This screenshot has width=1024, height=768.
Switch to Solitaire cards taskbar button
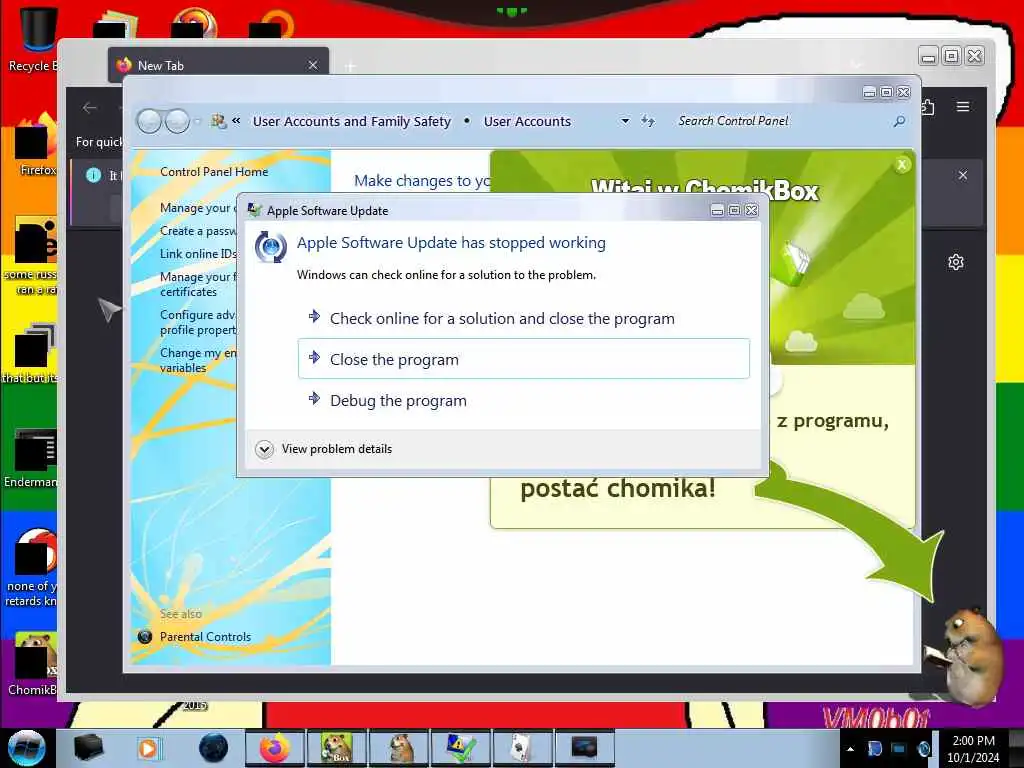522,748
